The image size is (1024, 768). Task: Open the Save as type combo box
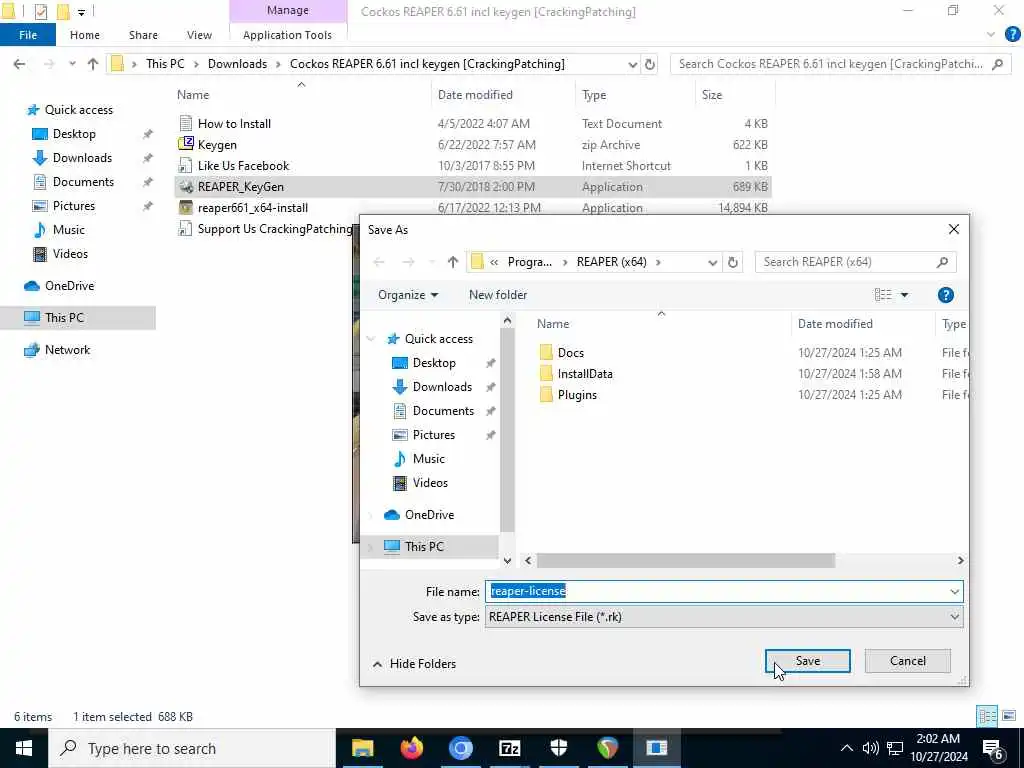pos(724,616)
